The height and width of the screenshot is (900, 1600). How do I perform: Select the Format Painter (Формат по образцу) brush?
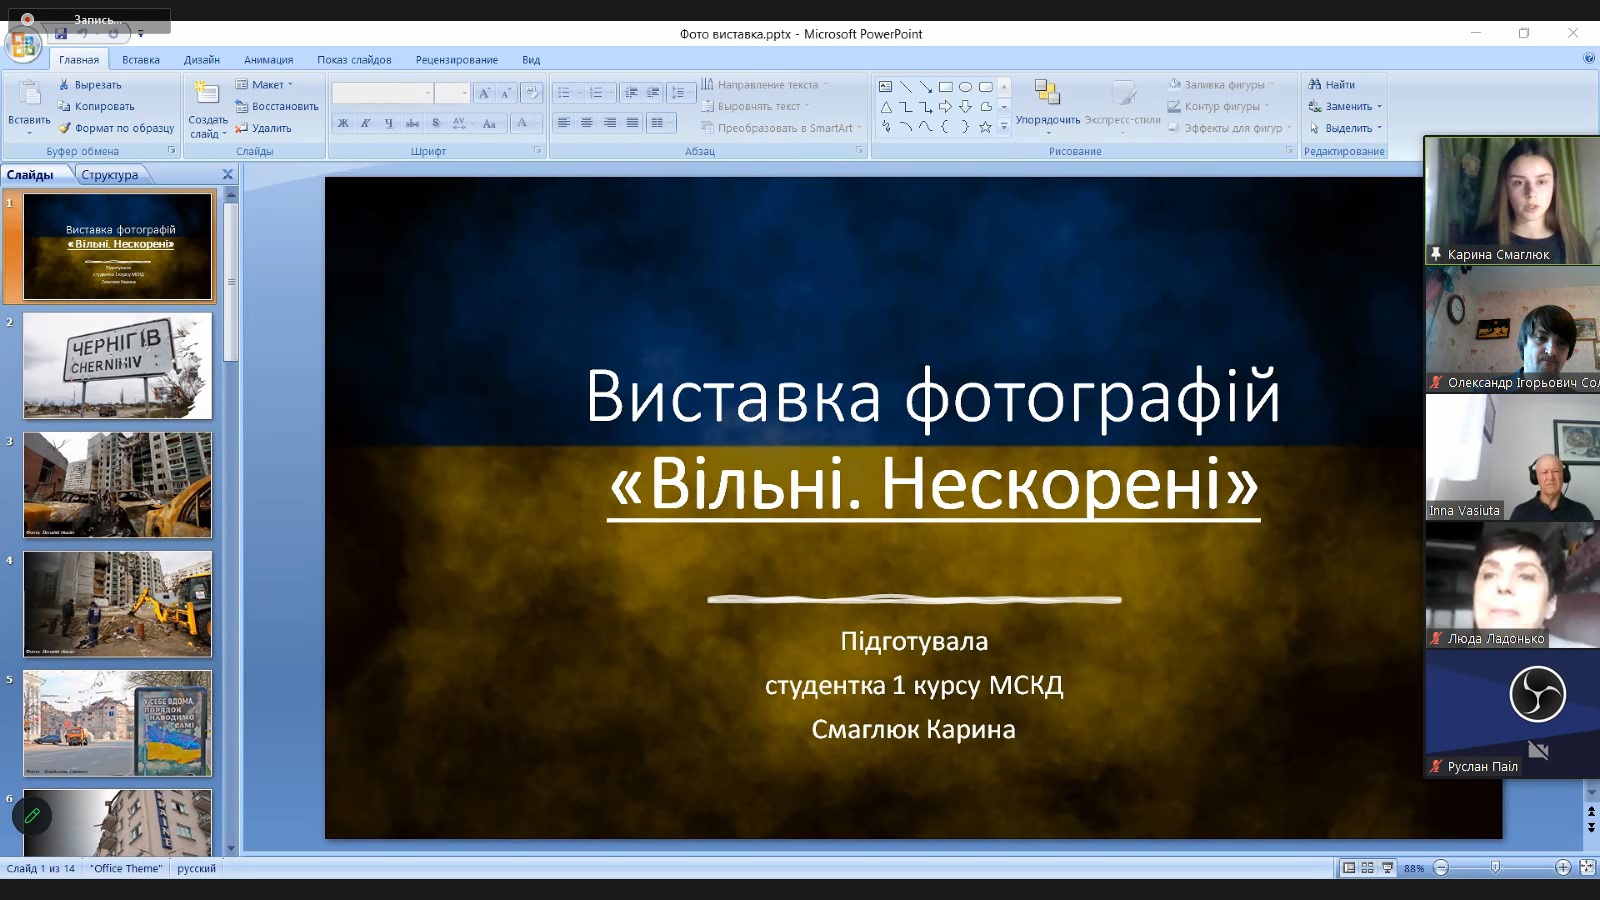[64, 128]
